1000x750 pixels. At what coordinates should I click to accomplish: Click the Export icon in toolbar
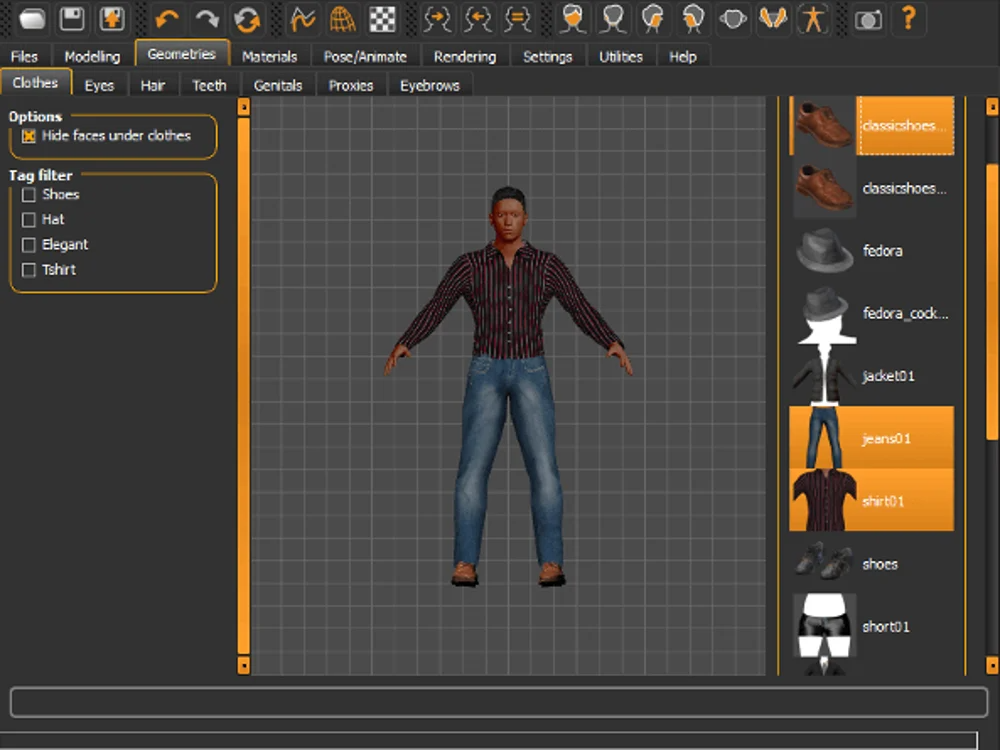tap(111, 18)
